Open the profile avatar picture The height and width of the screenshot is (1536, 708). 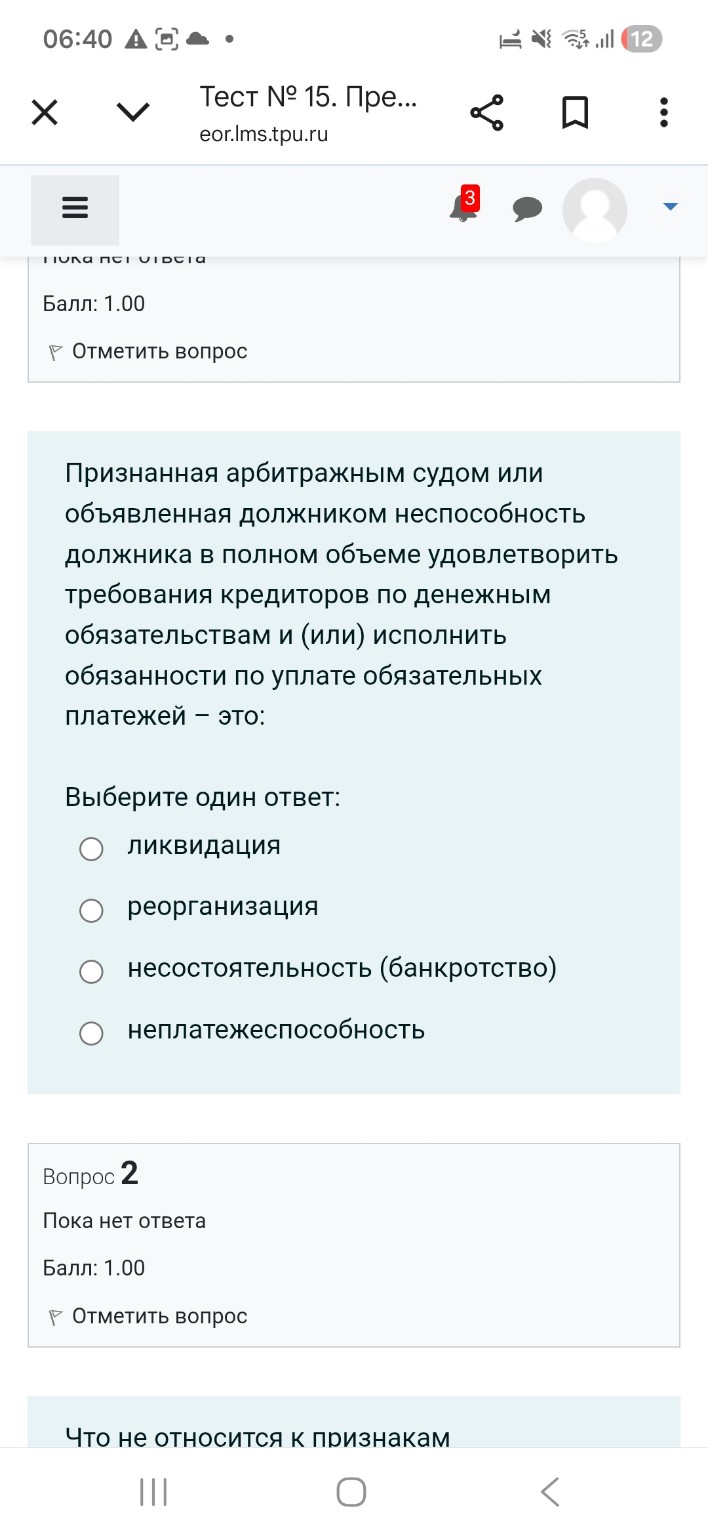[595, 210]
